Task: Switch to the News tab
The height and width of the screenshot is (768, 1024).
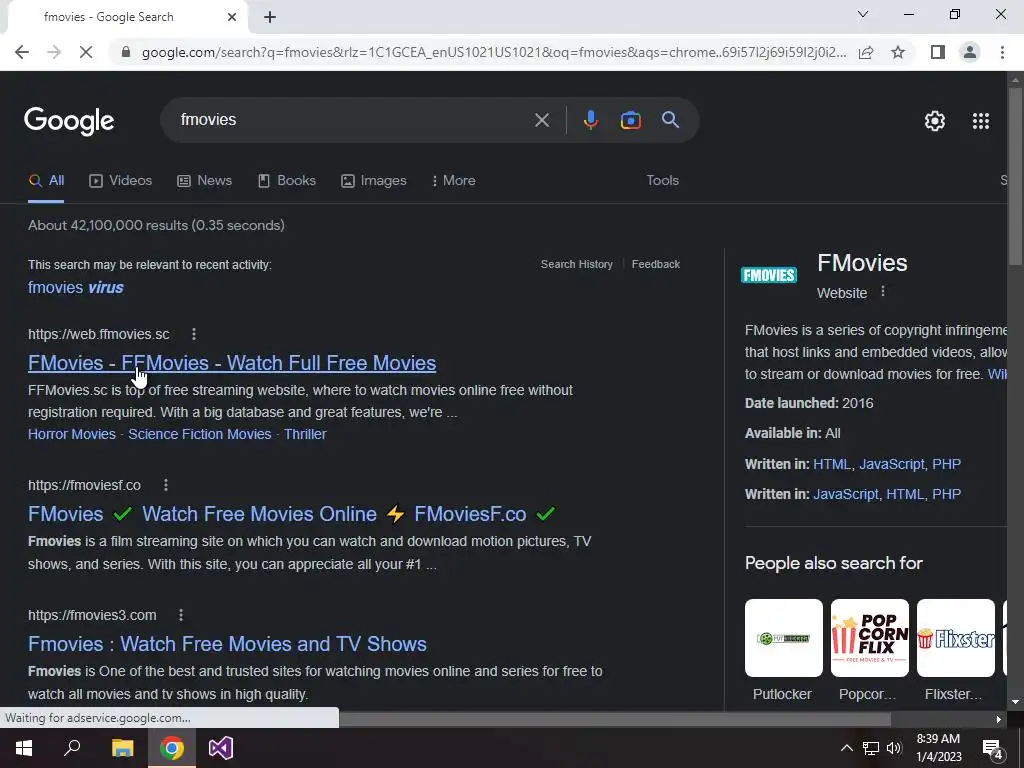Action: (204, 181)
